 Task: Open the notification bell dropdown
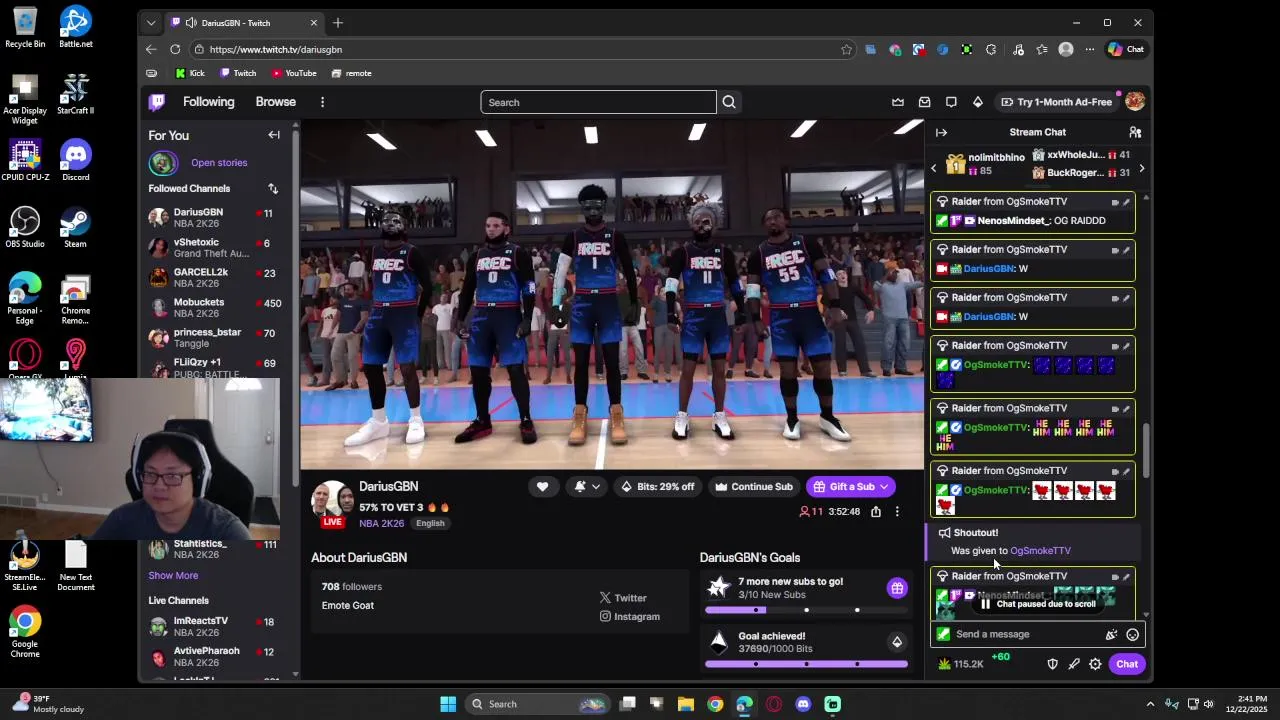tap(587, 487)
